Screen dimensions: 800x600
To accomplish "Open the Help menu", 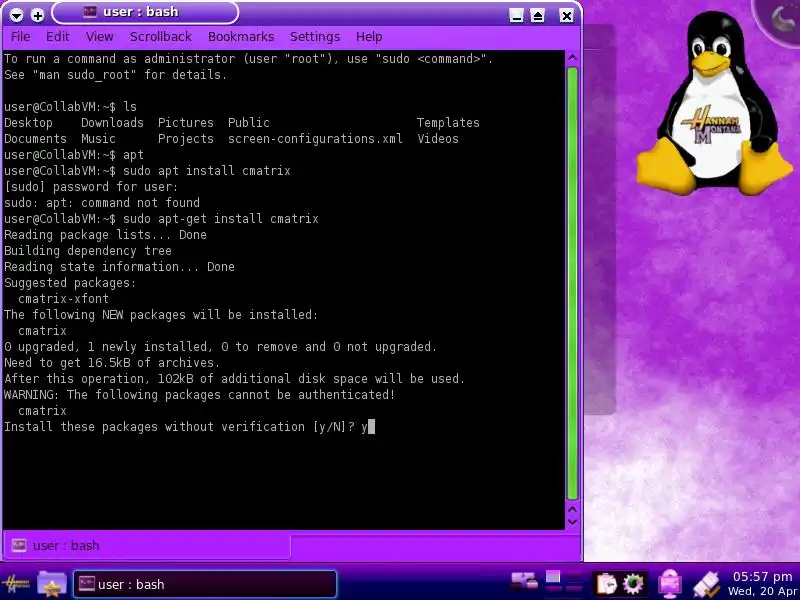I will coord(369,37).
